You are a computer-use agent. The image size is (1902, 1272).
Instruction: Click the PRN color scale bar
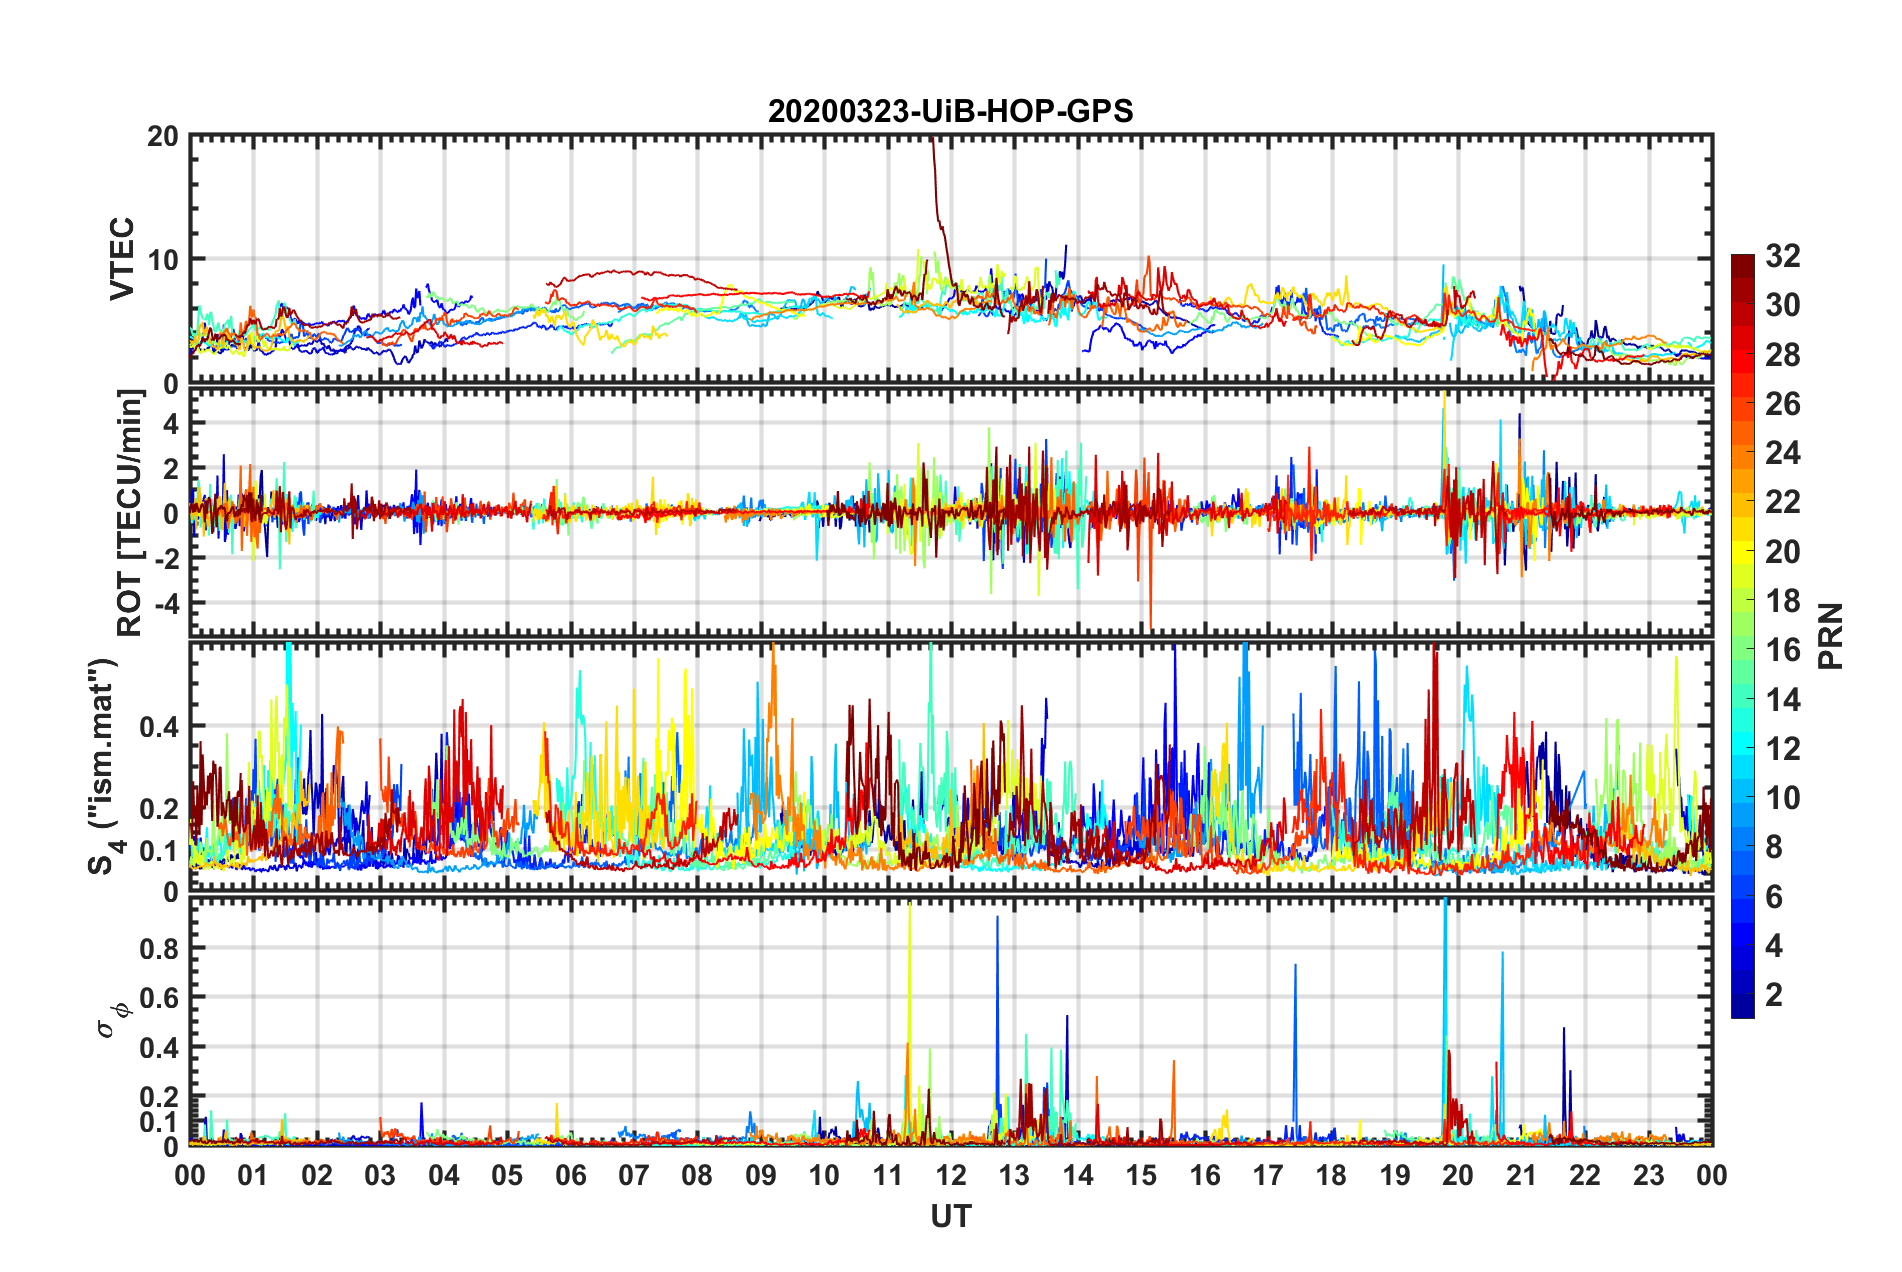click(x=1742, y=636)
